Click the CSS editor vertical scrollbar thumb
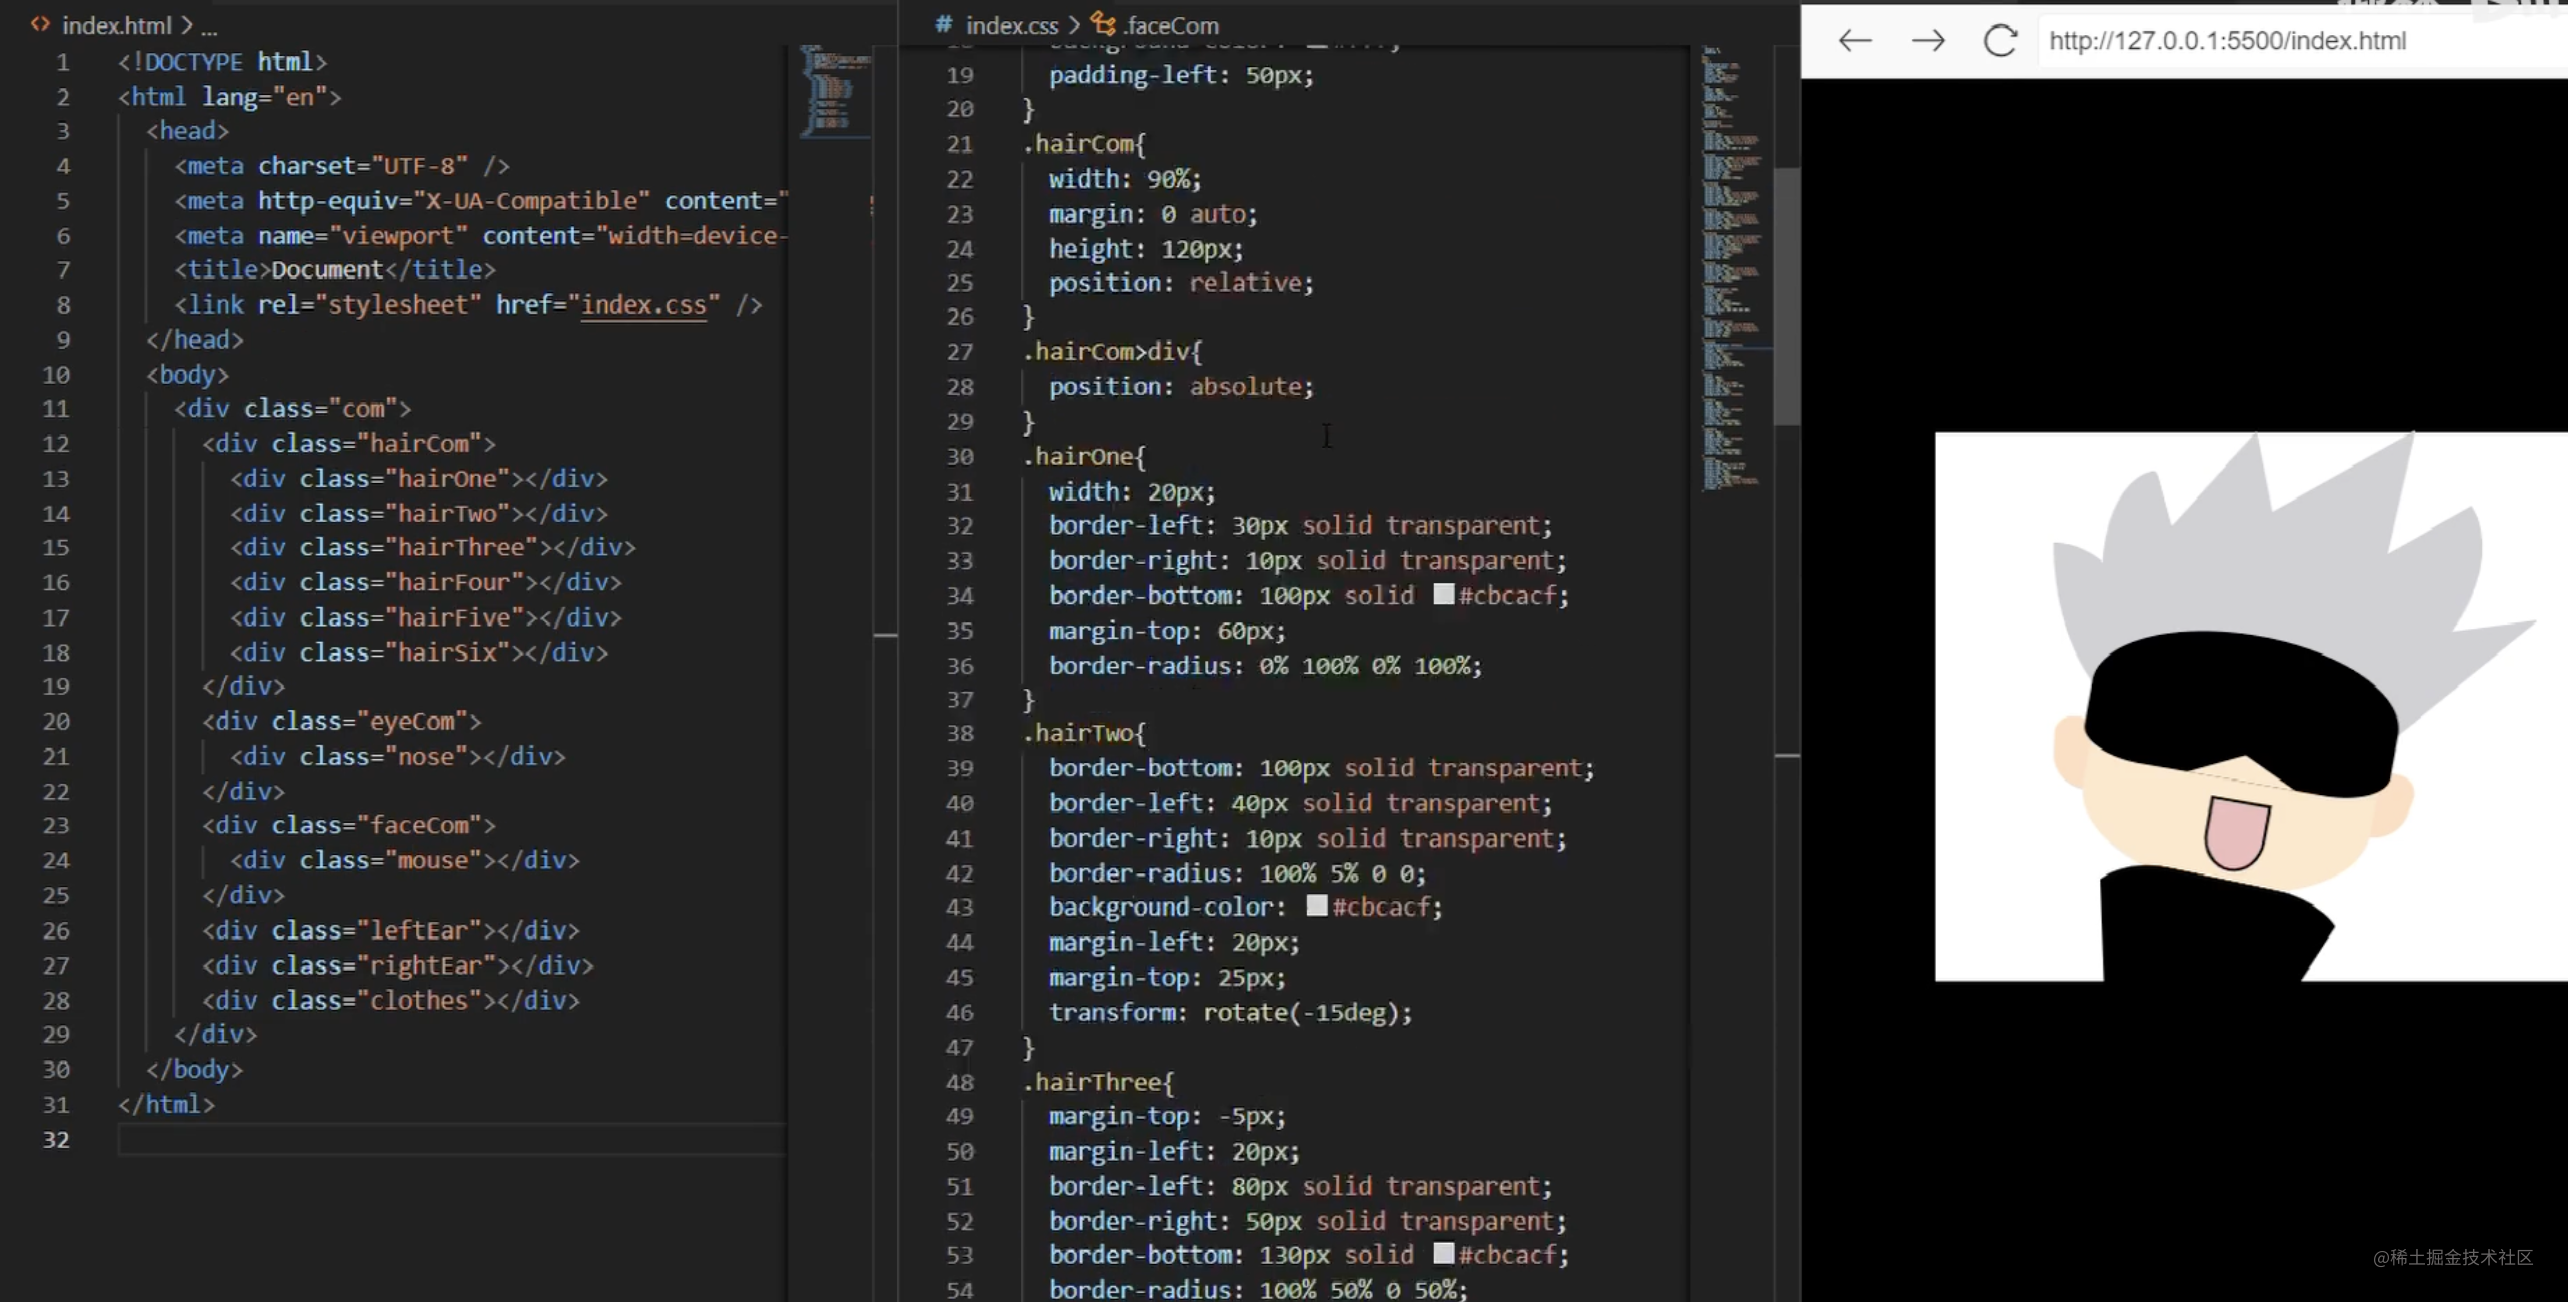The image size is (2568, 1302). pos(1786,296)
